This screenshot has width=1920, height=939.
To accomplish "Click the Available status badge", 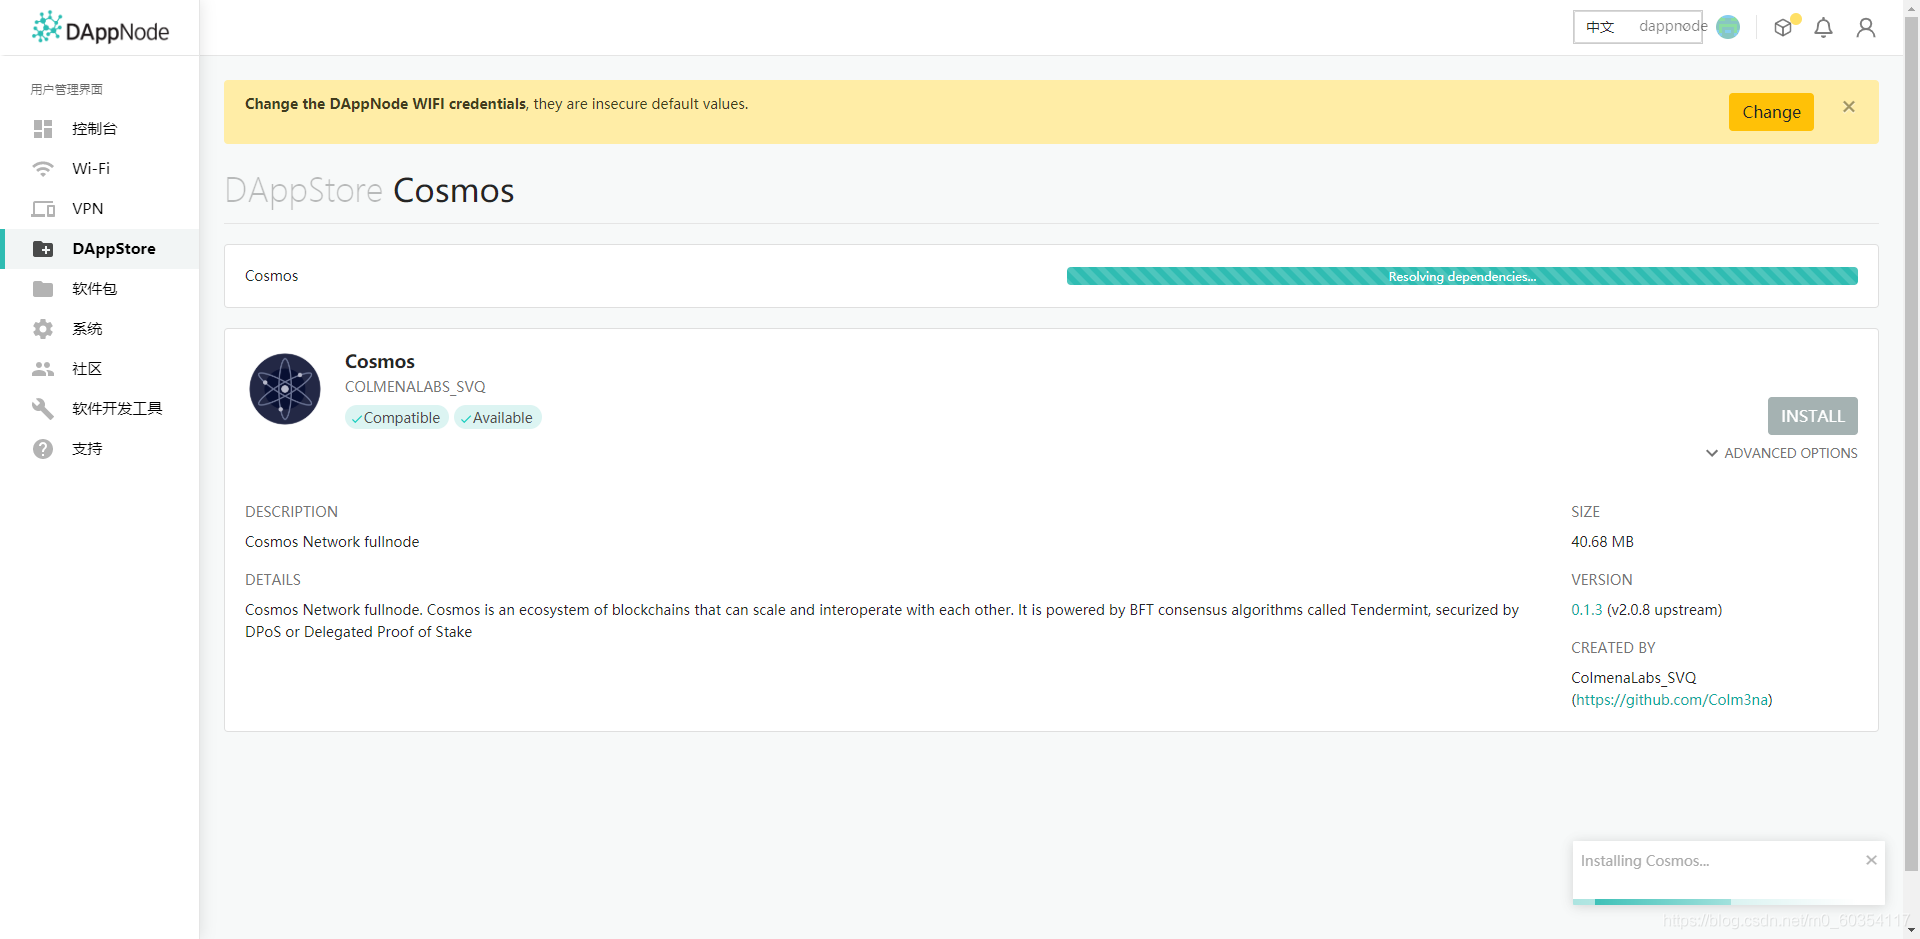I will [x=498, y=418].
